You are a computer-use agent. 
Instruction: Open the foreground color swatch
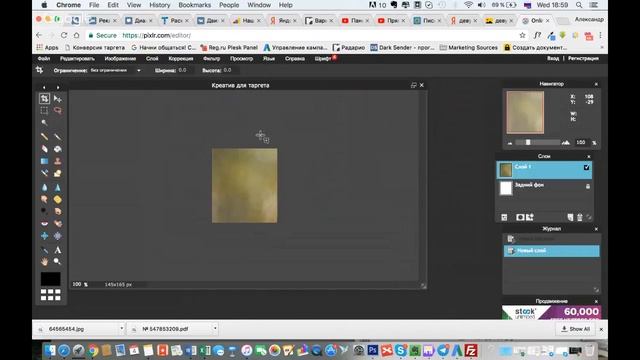tap(51, 279)
